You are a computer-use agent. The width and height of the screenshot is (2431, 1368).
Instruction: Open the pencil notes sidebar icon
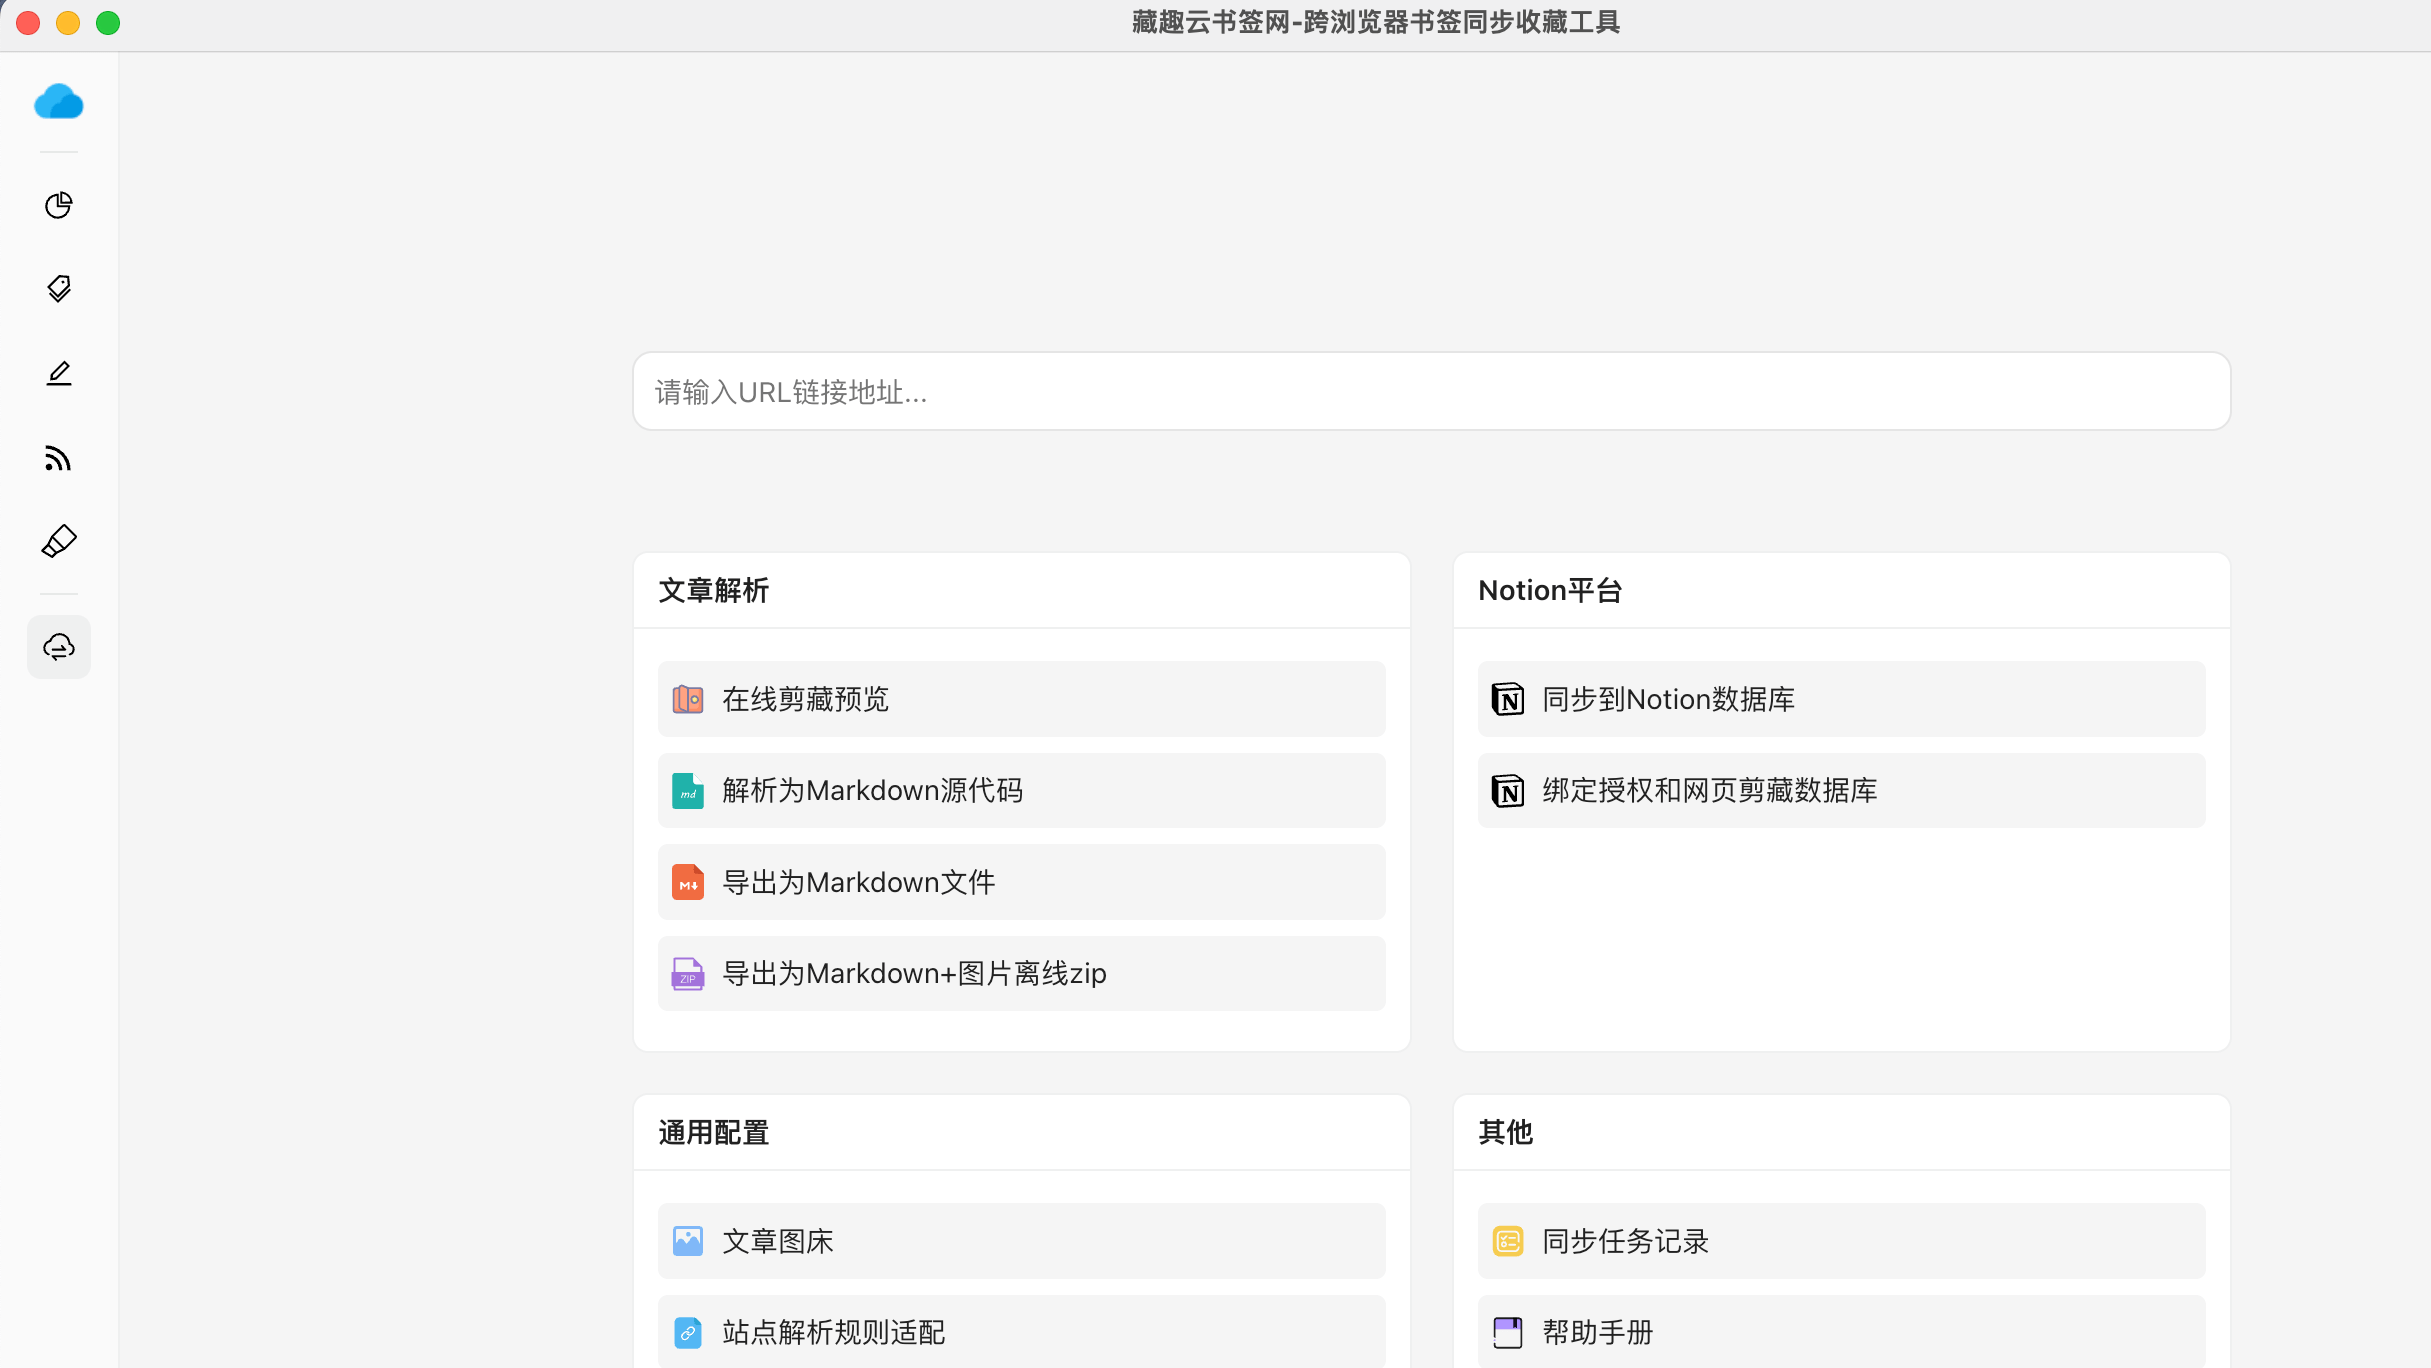pyautogui.click(x=59, y=373)
